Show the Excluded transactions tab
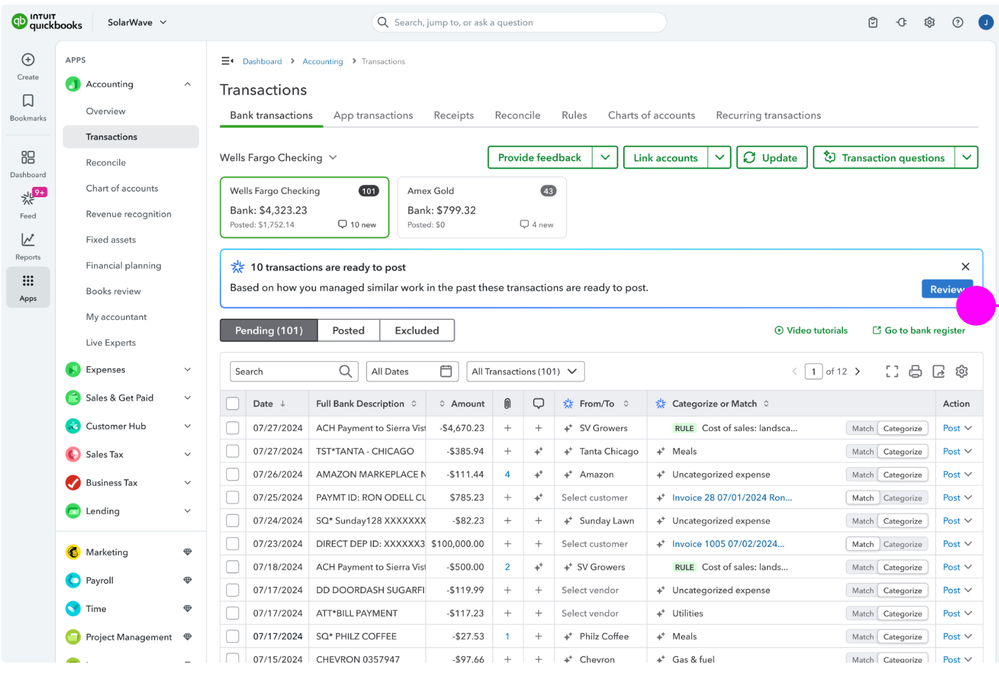Screen dimensions: 999x680 [417, 330]
